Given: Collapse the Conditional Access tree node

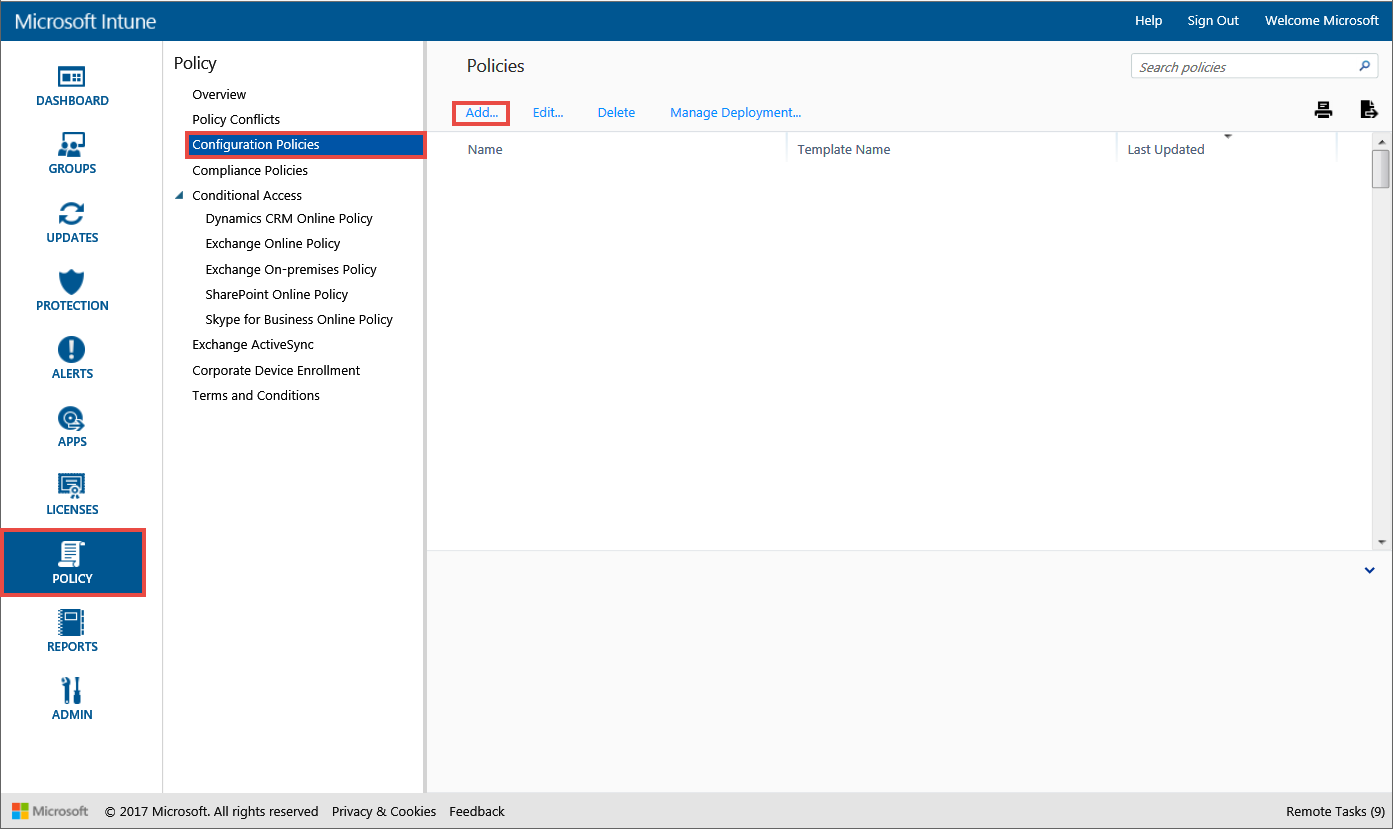Looking at the screenshot, I should point(179,196).
